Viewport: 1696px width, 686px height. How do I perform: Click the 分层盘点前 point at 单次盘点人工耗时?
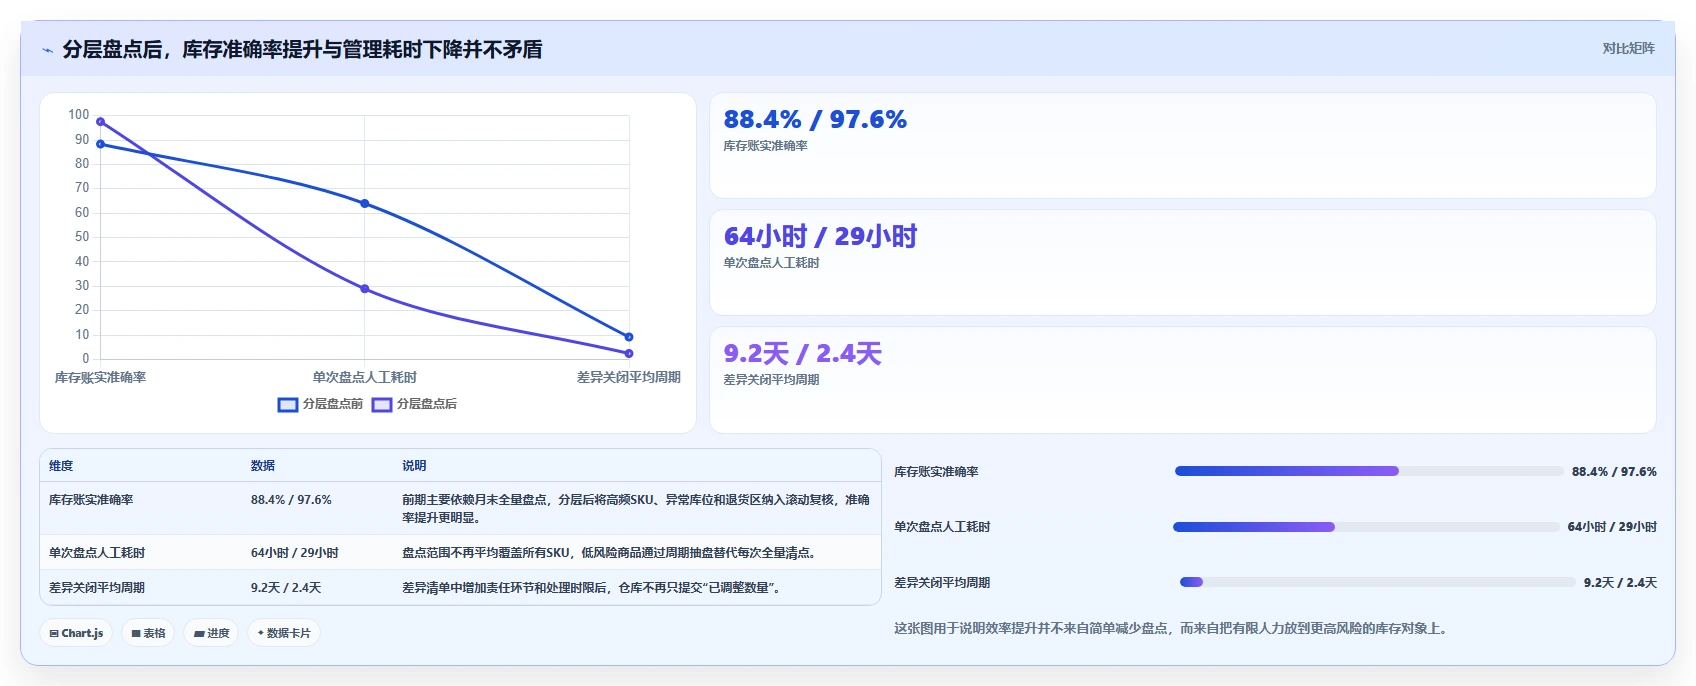pos(365,203)
